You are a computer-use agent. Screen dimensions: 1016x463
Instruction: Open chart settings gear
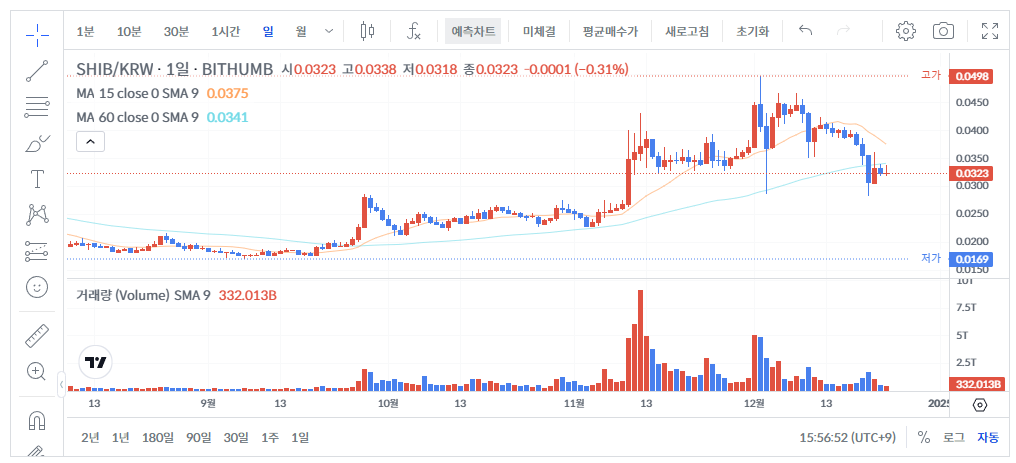click(905, 31)
